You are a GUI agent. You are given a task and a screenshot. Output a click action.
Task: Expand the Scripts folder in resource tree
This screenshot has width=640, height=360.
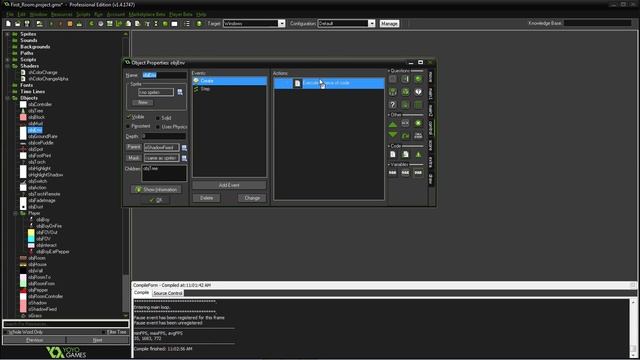tap(7, 60)
